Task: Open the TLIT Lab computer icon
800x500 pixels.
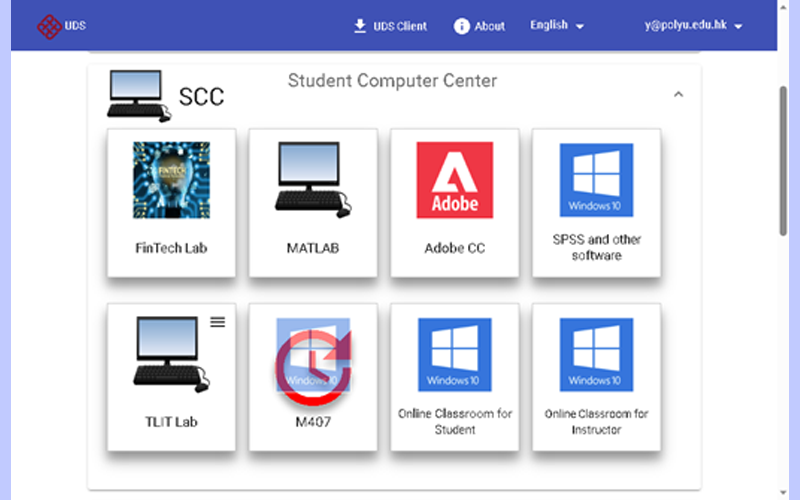Action: click(x=172, y=356)
